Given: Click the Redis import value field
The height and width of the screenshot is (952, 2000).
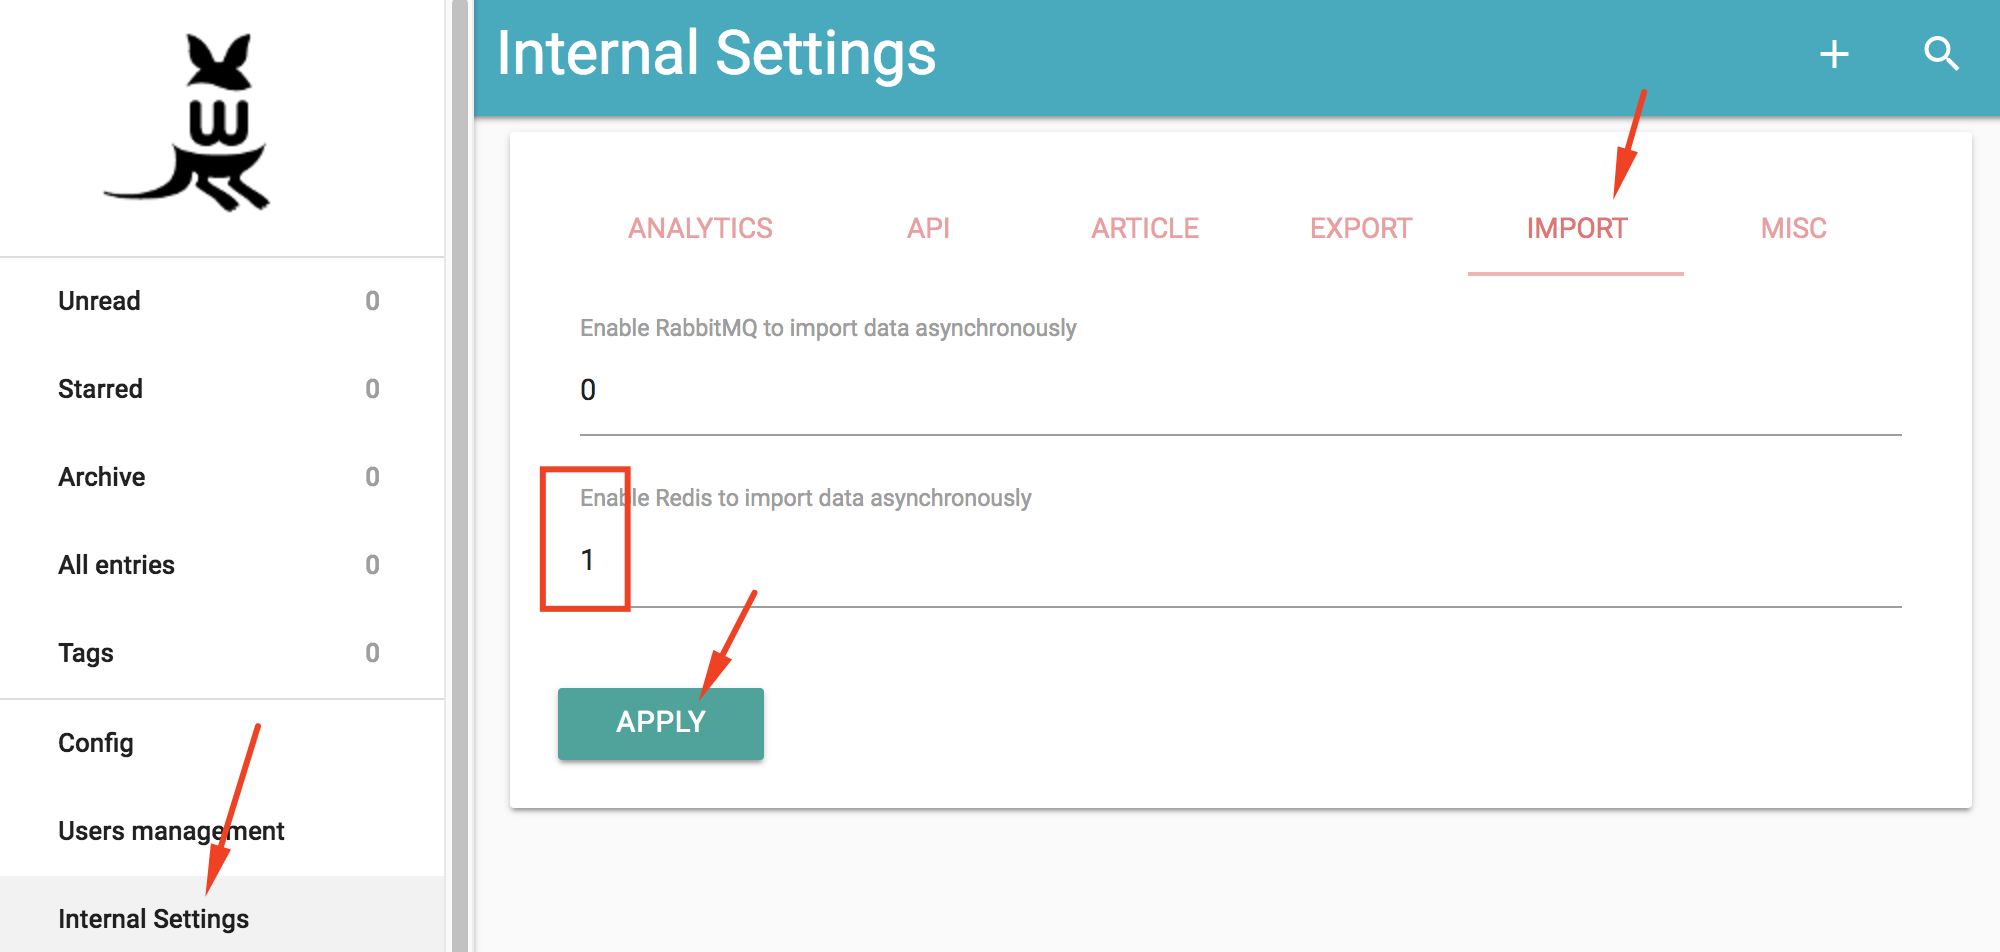Looking at the screenshot, I should click(1240, 560).
